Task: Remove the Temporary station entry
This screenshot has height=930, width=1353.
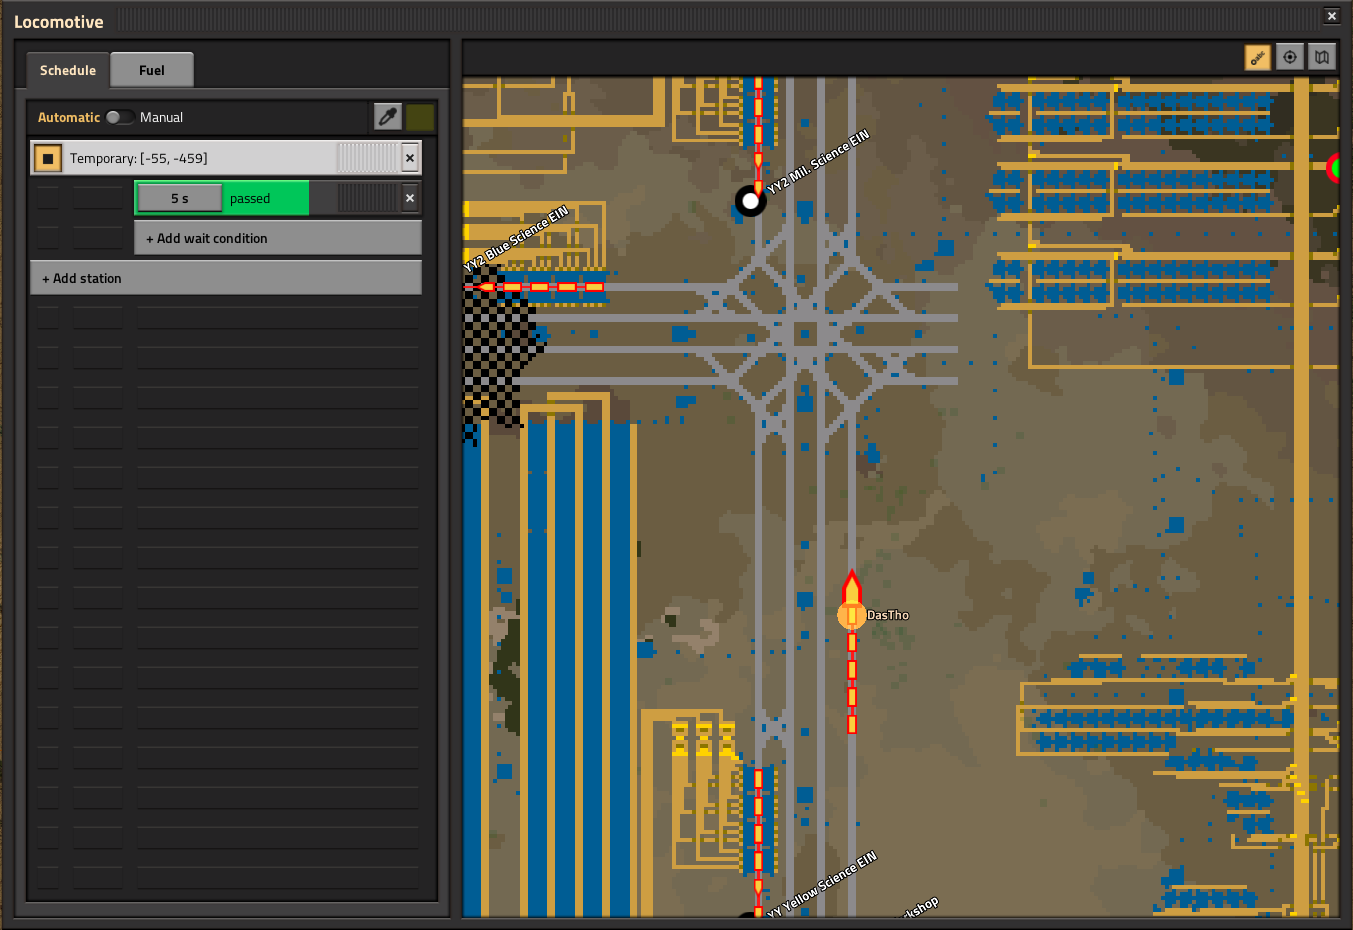Action: coord(410,158)
